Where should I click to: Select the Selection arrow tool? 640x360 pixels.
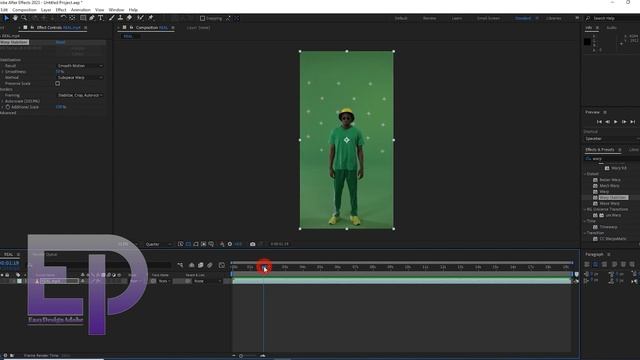tap(6, 18)
